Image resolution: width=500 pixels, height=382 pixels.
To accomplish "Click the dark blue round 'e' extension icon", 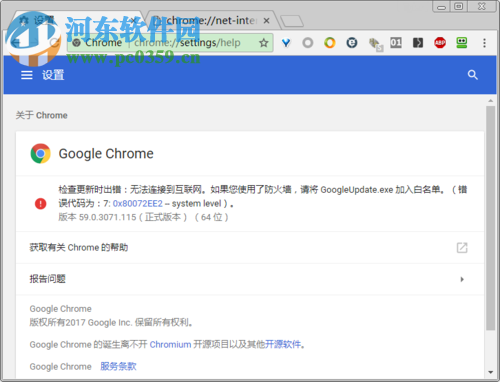I will 352,43.
